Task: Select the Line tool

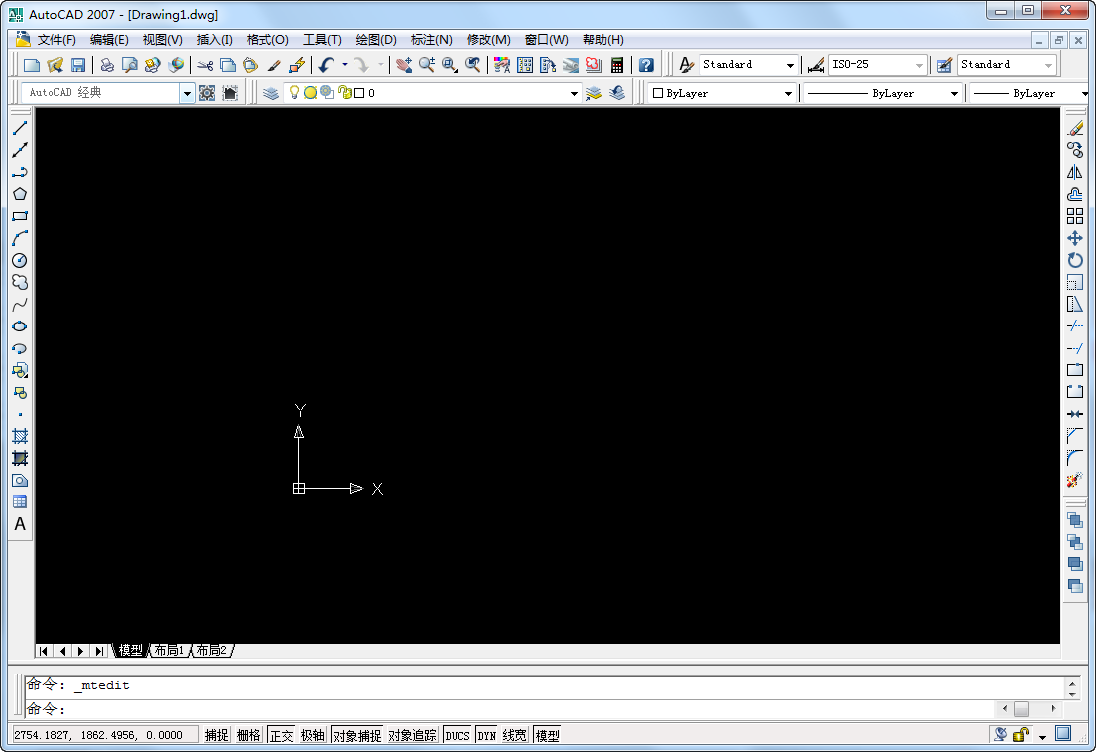Action: click(19, 127)
